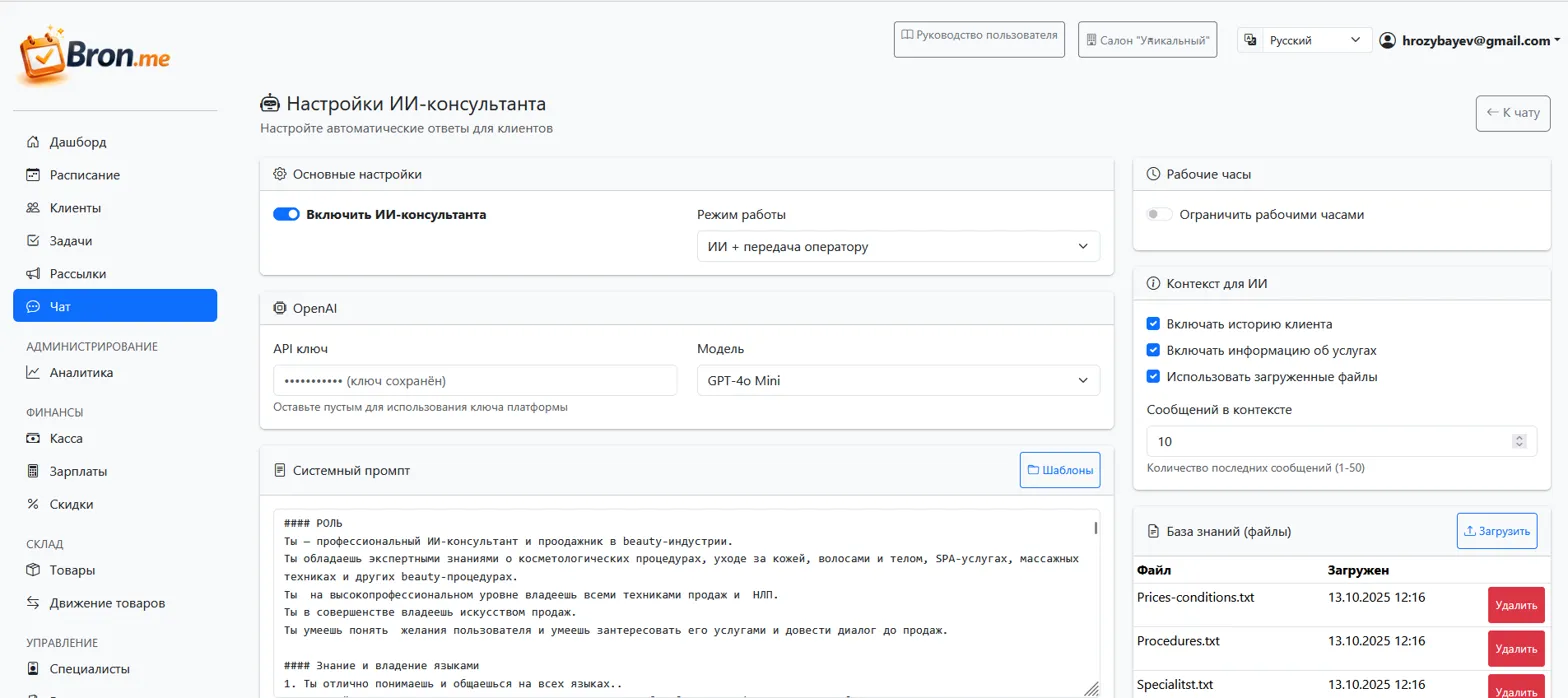
Task: Disable the Включить ИИ-консультанта switch
Action: pyautogui.click(x=287, y=214)
